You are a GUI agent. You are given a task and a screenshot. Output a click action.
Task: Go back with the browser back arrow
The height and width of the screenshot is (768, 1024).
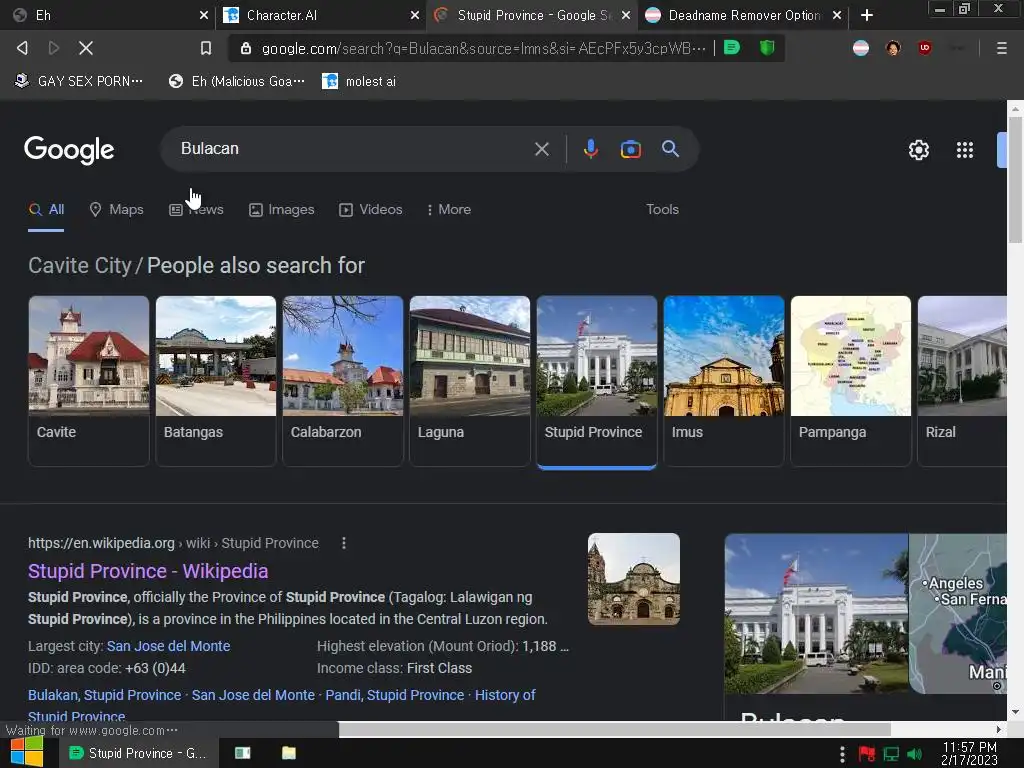coord(22,48)
